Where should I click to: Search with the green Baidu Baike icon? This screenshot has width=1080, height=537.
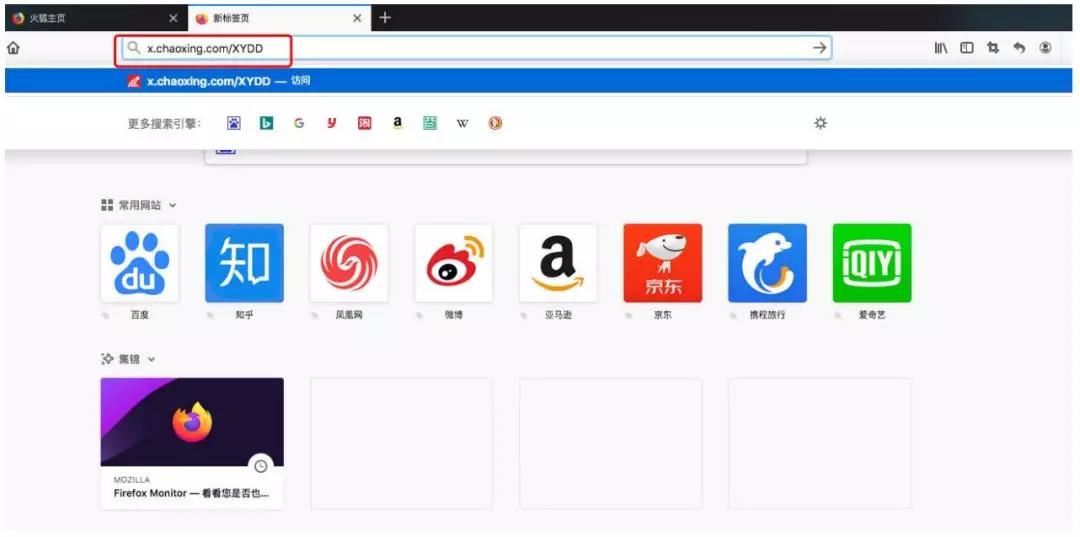coord(430,123)
